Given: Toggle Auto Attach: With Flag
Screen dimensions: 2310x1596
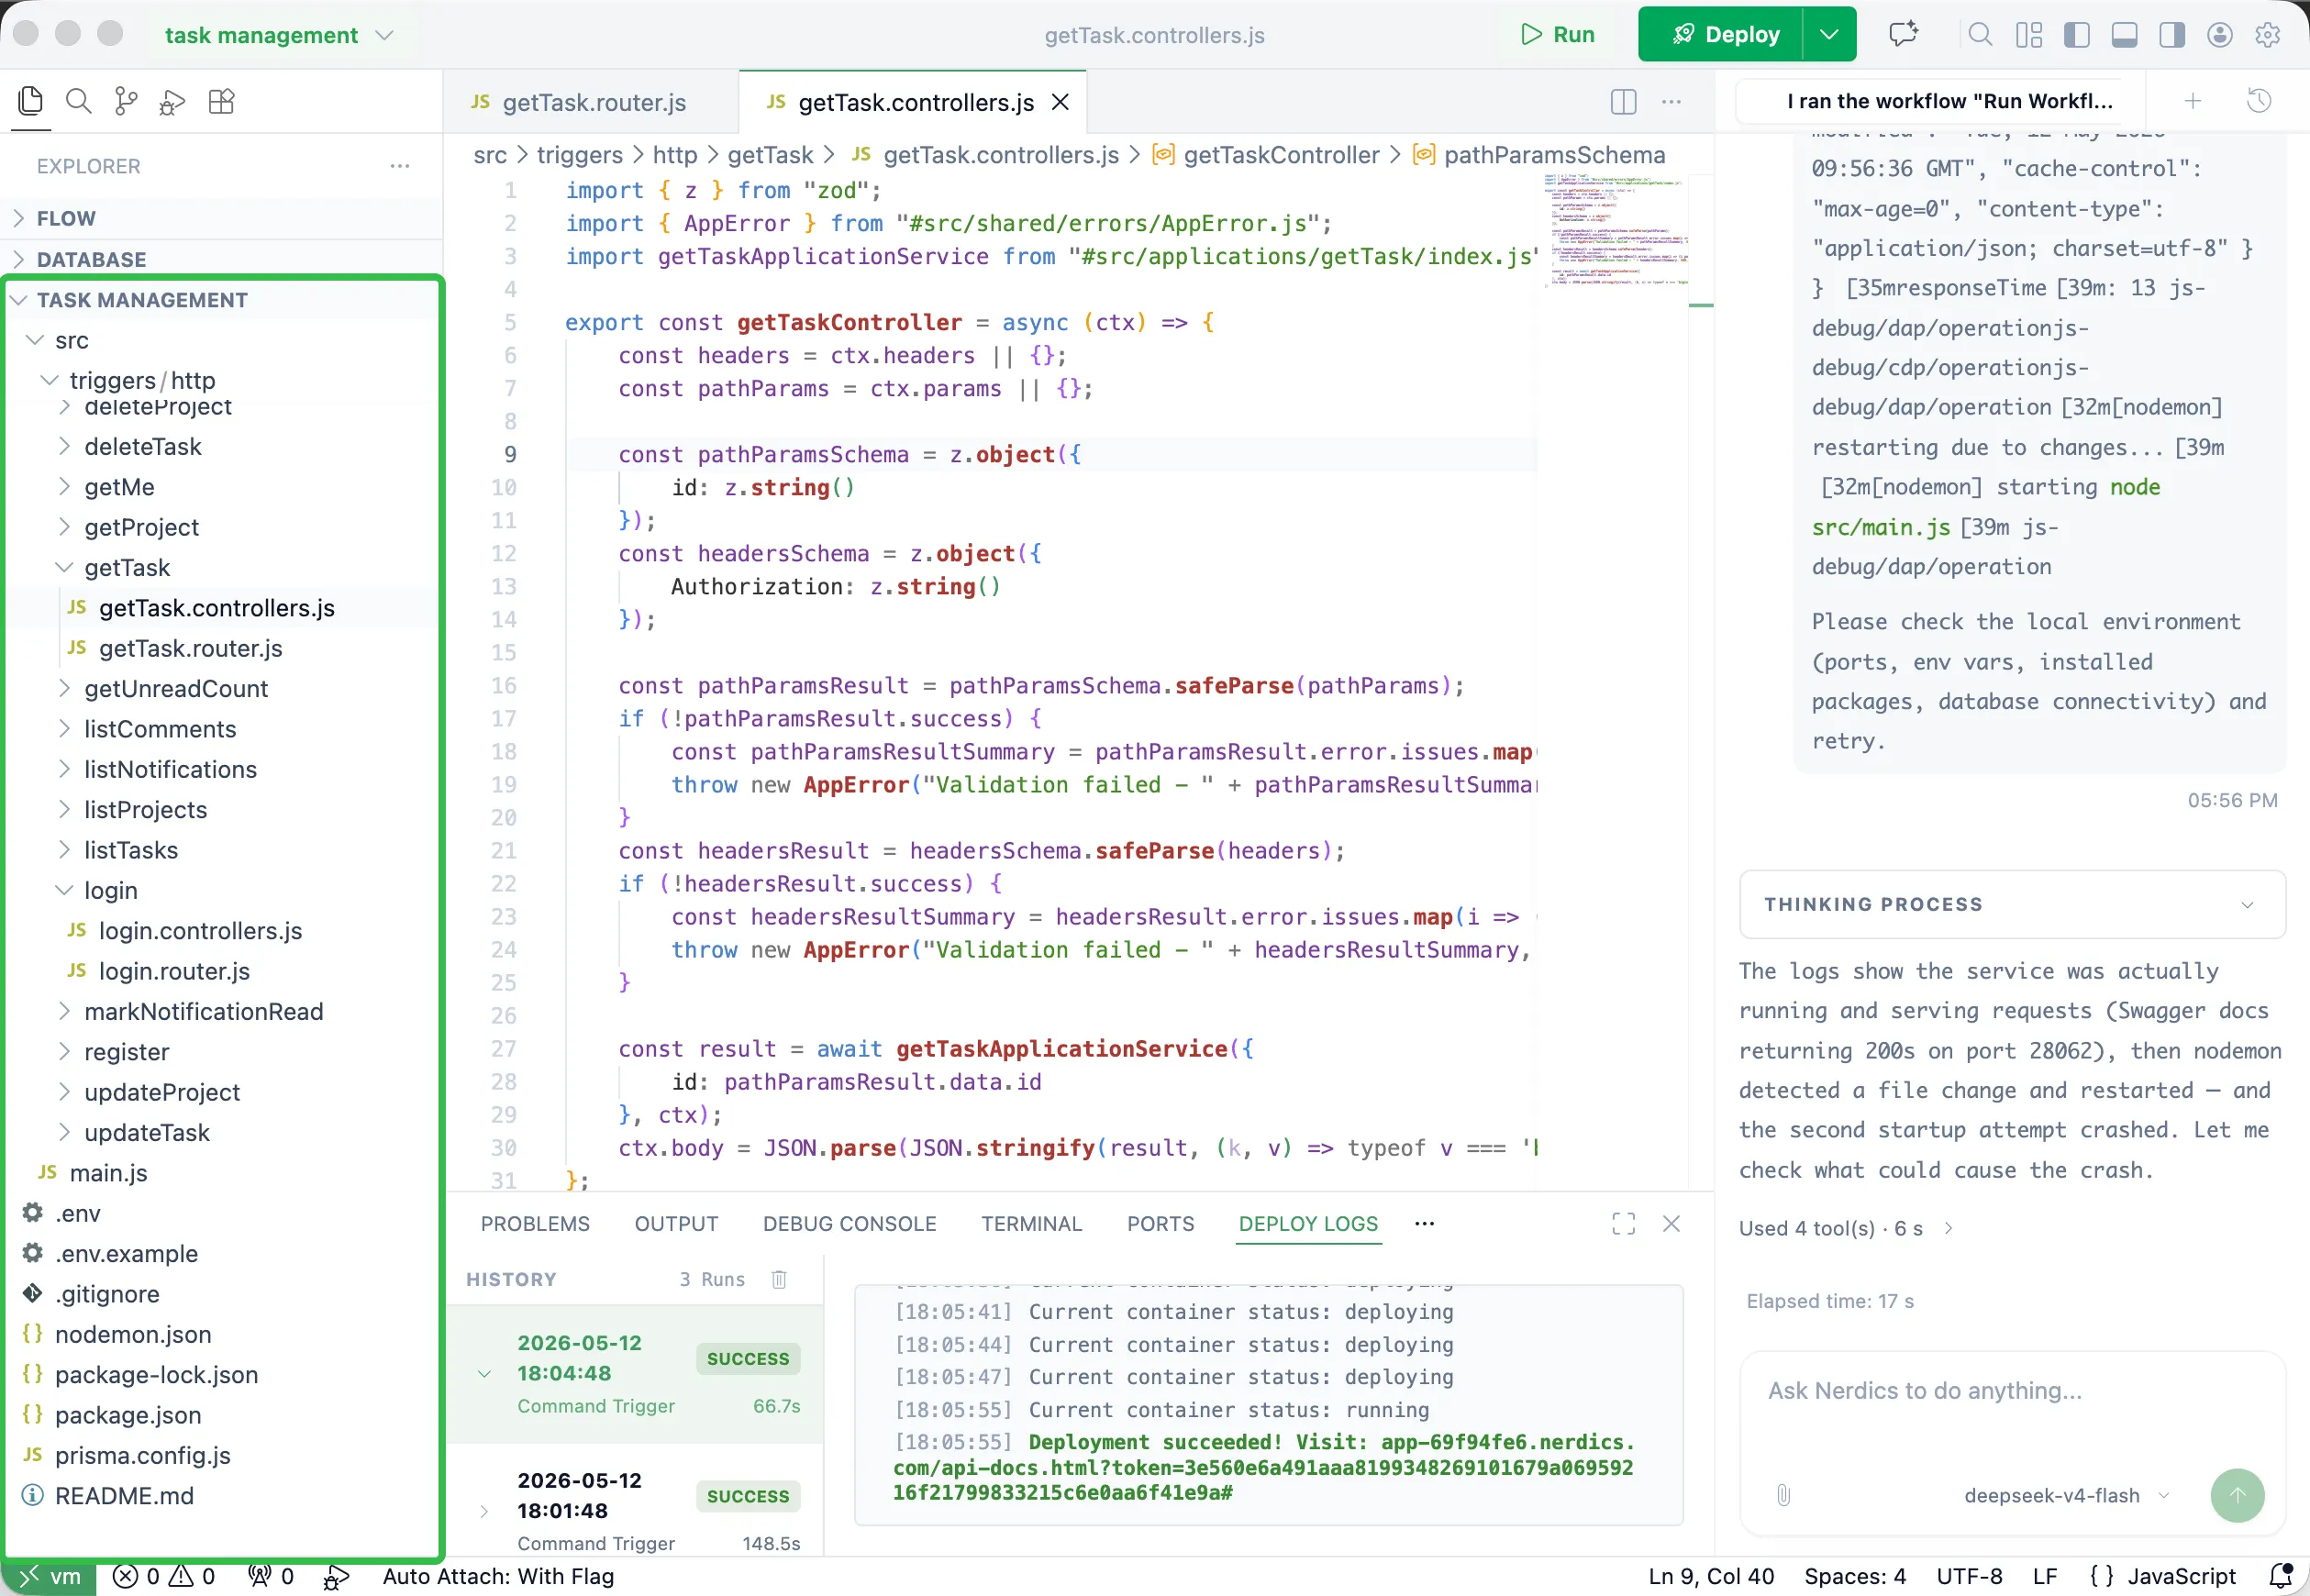Looking at the screenshot, I should (498, 1576).
